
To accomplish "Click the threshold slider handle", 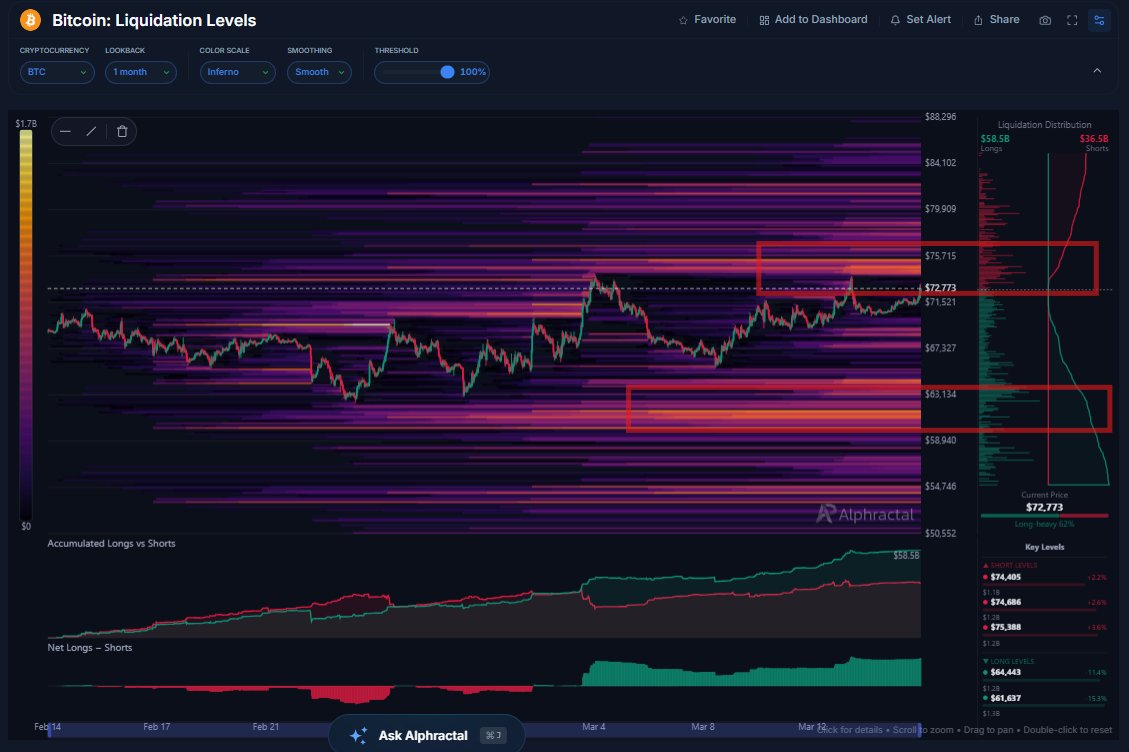I will pyautogui.click(x=447, y=72).
